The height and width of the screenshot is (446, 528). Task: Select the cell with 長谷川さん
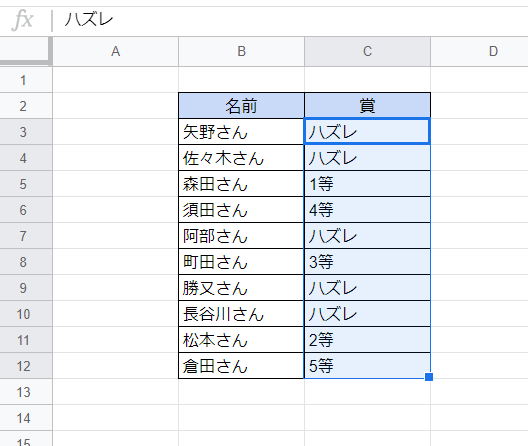[x=241, y=314]
